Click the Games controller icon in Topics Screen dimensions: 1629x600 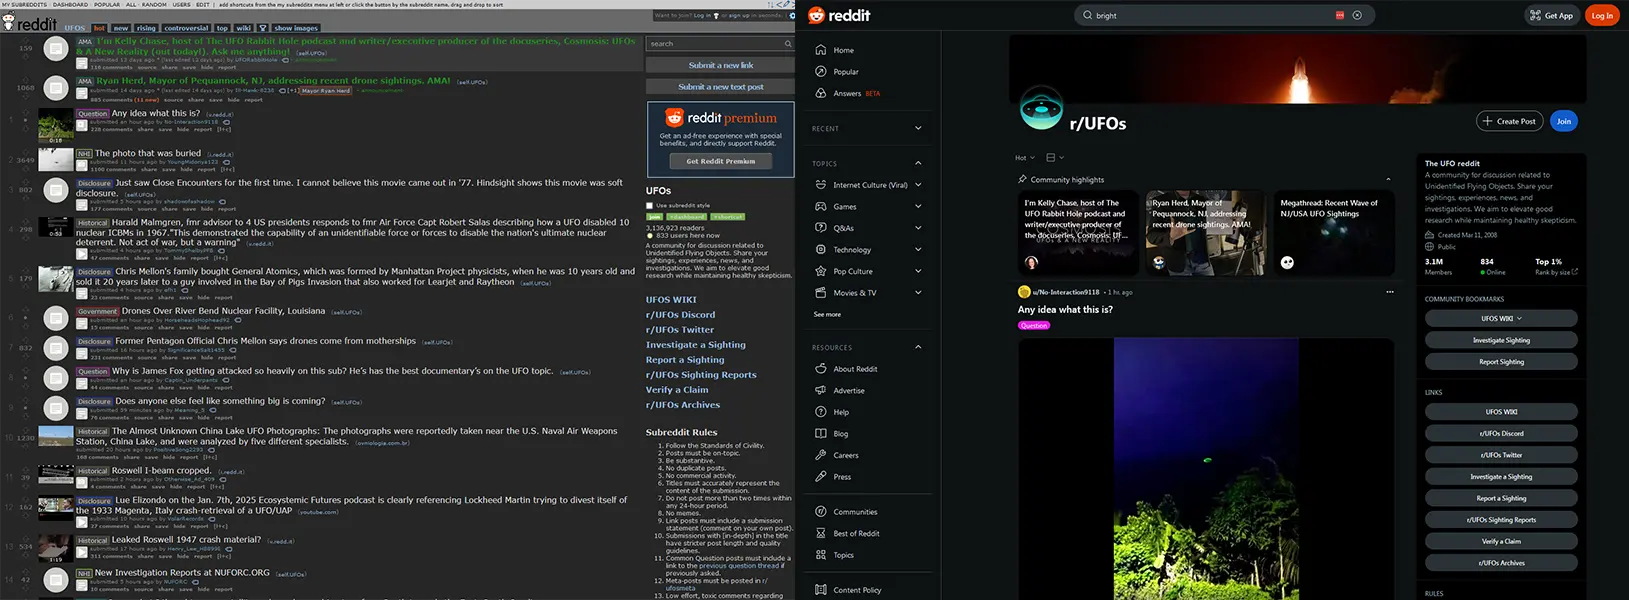821,206
